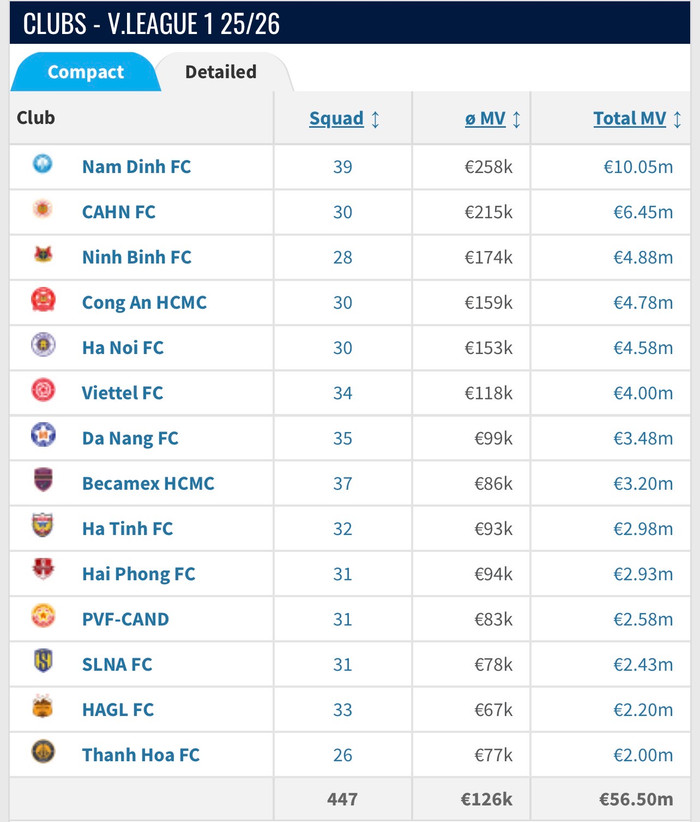Click the Nam Dinh FC club crest
The height and width of the screenshot is (822, 700).
coord(42,164)
